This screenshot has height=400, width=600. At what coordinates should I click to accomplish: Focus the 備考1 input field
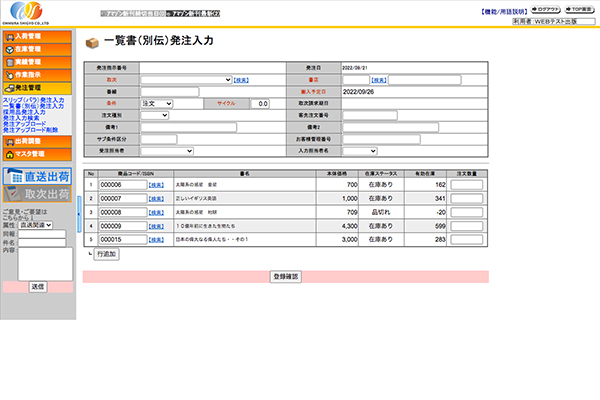189,127
